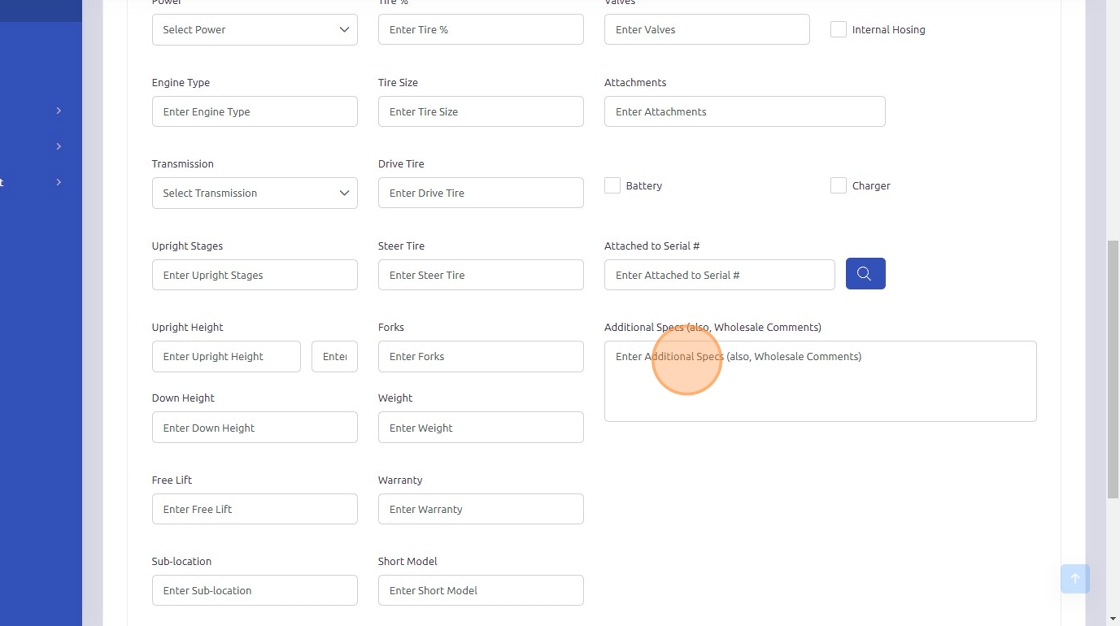
Task: Click the Short Model input field
Action: pos(480,591)
